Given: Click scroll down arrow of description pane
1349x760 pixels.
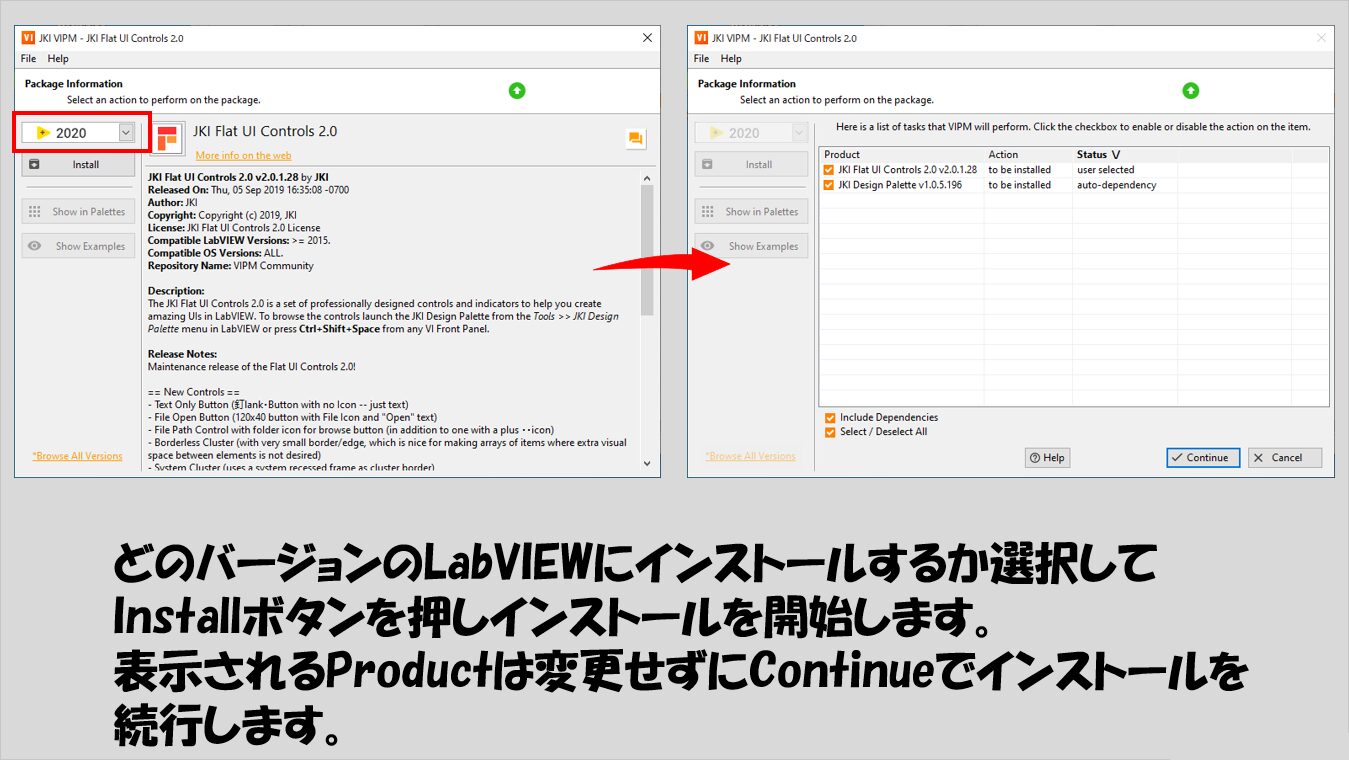Looking at the screenshot, I should (647, 464).
